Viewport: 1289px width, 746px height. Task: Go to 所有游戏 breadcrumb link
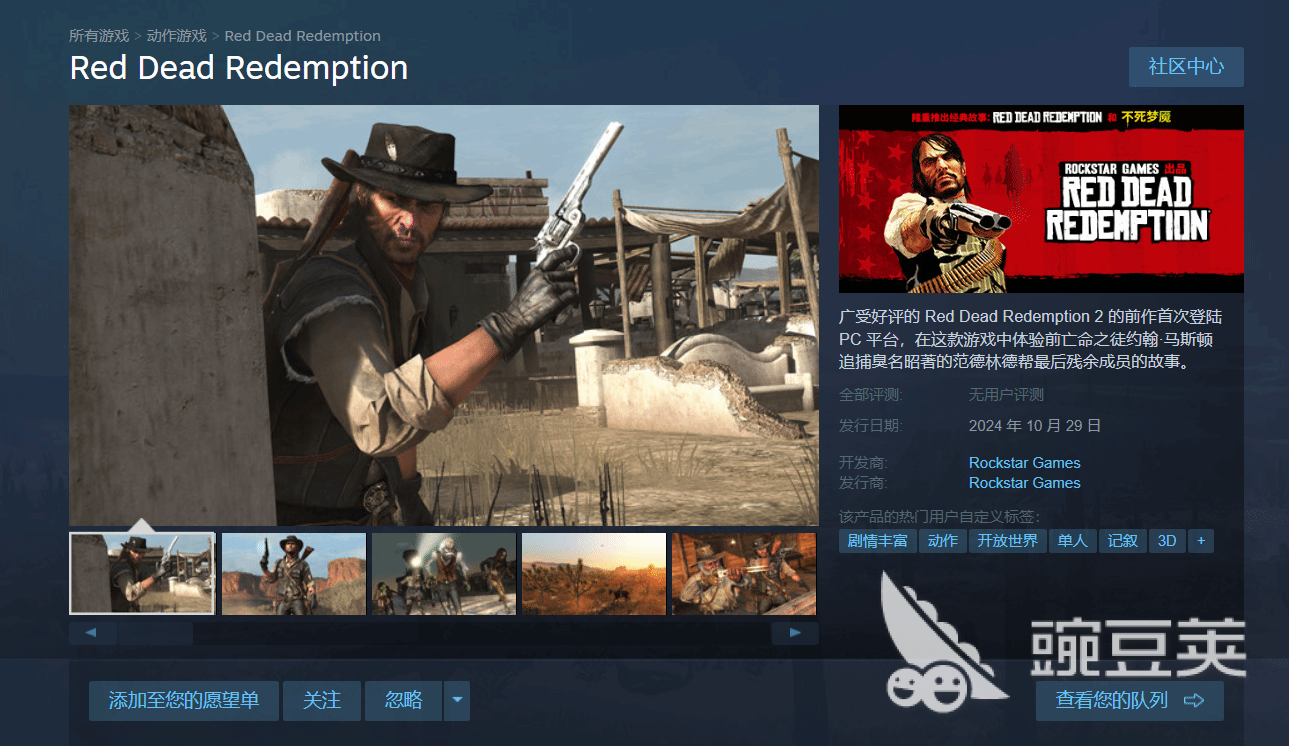(99, 36)
